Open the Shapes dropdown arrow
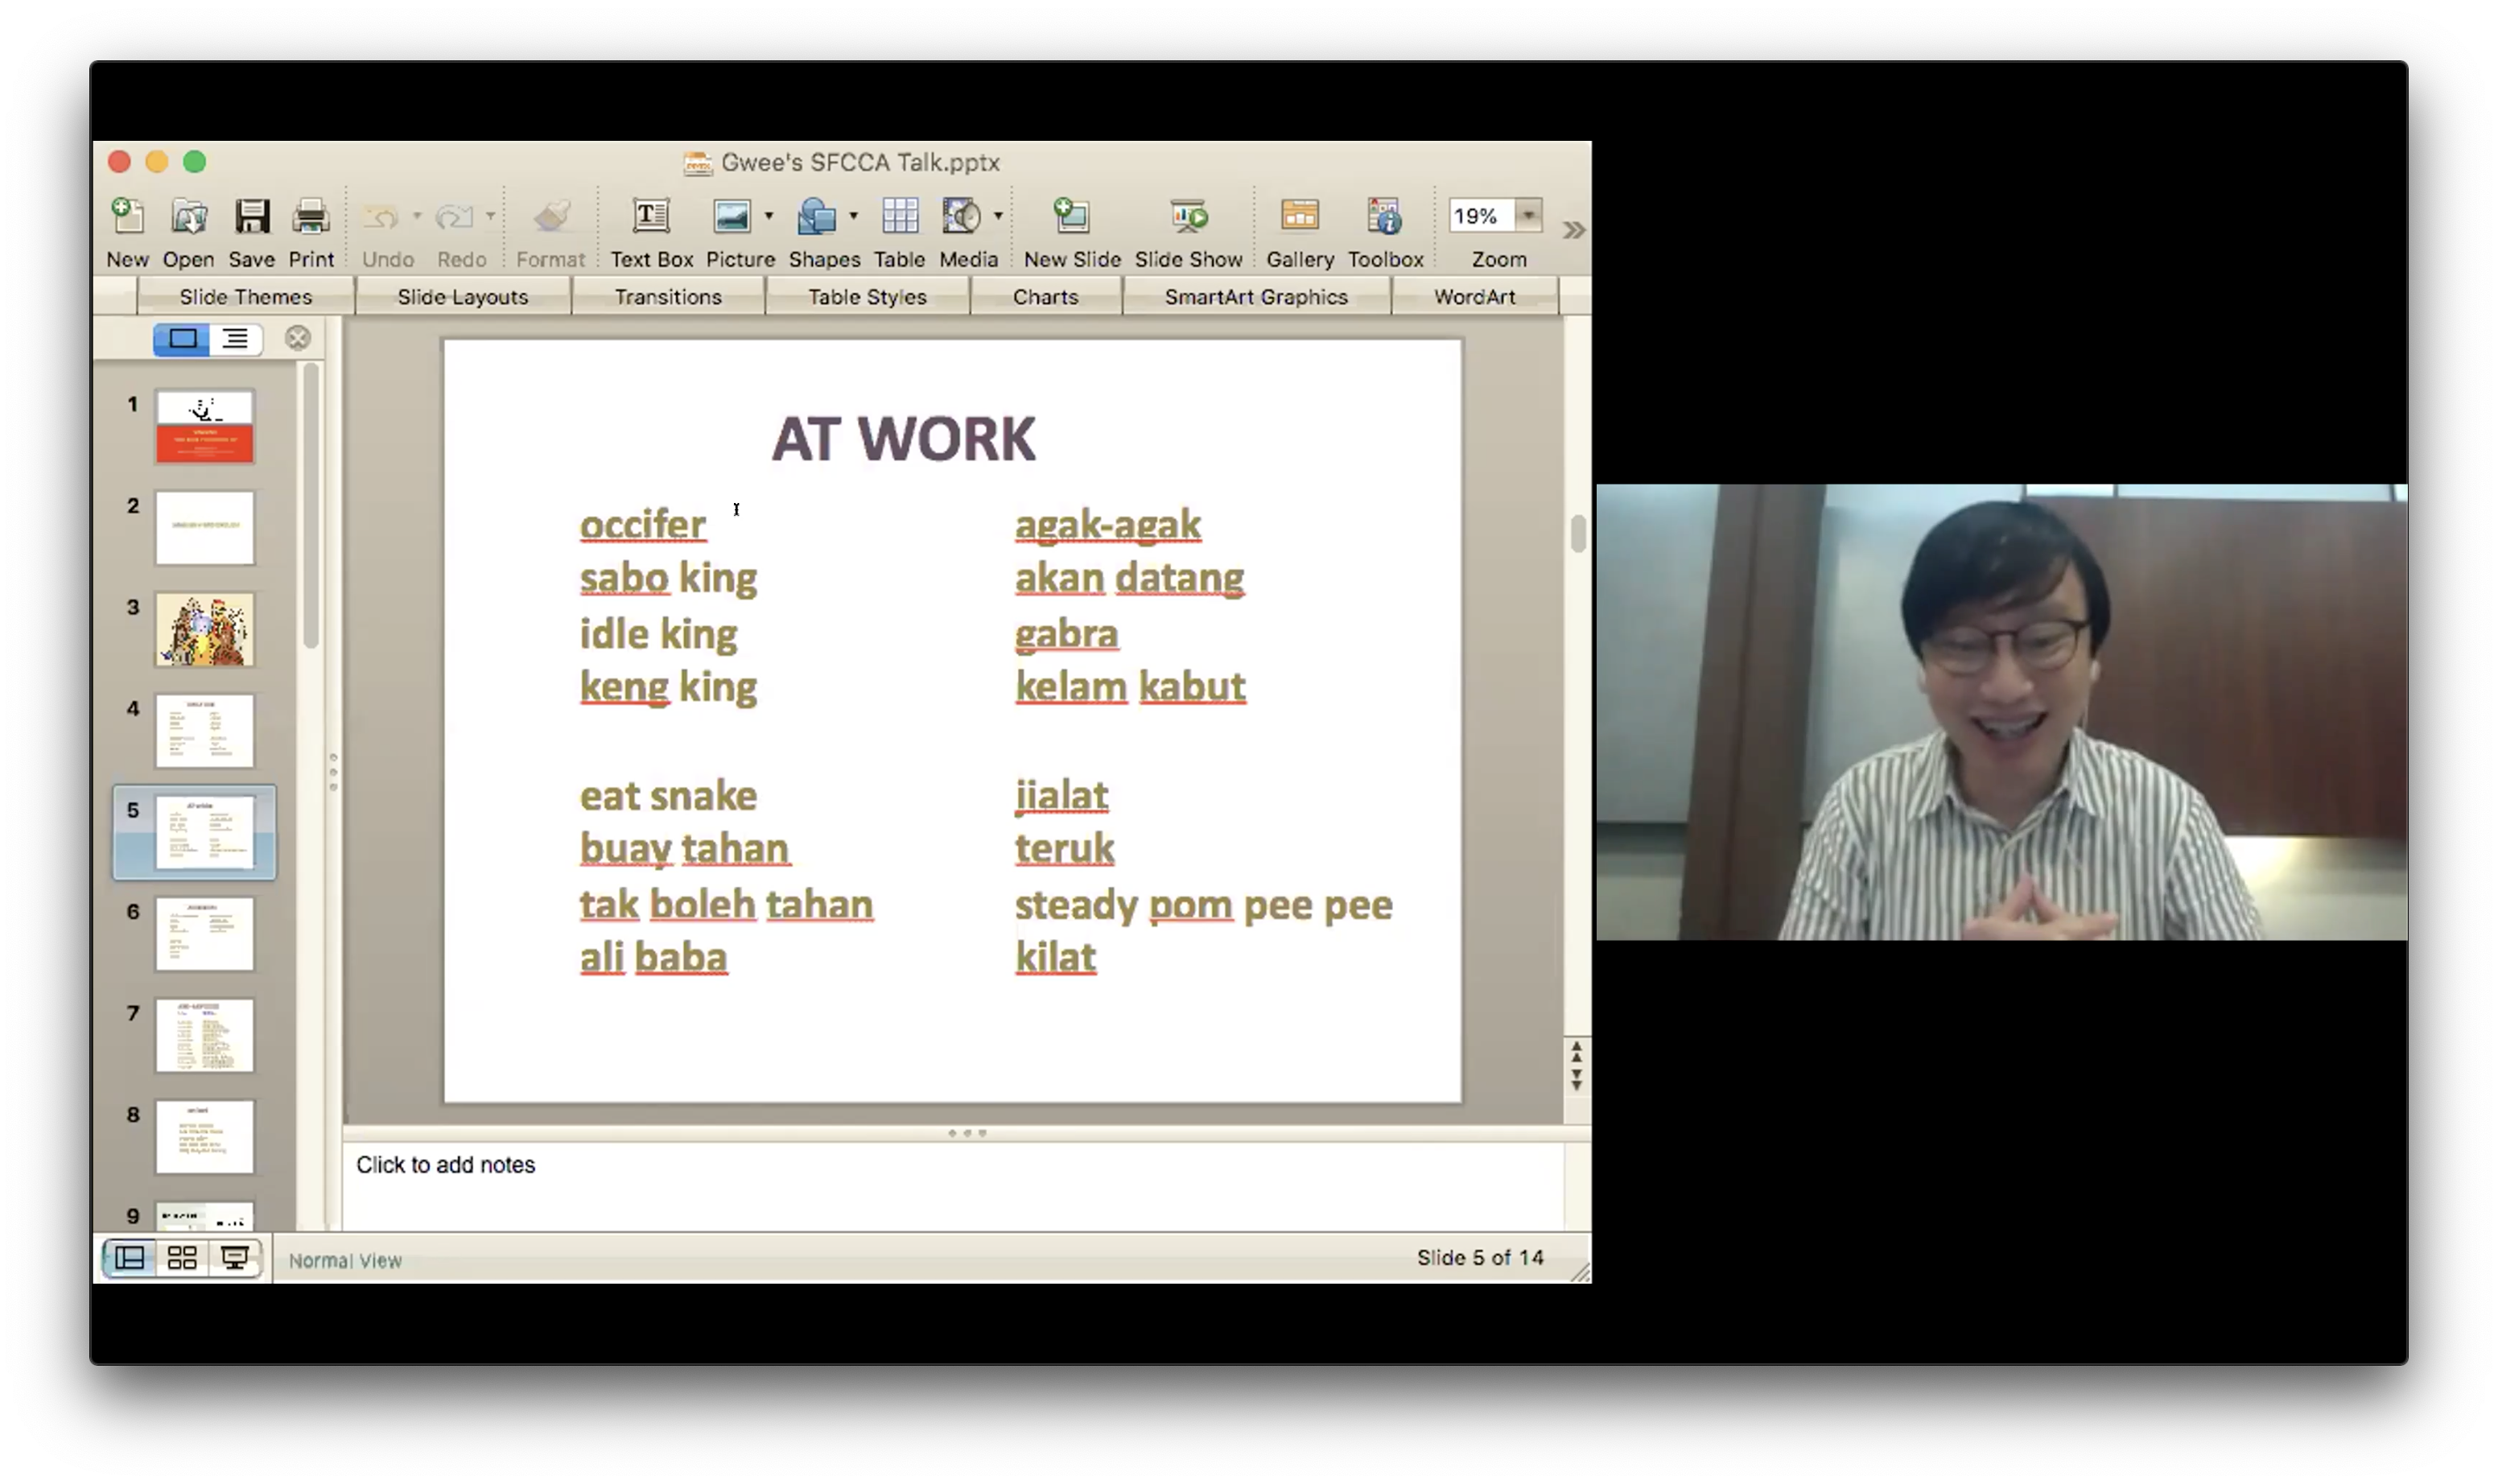Screen dimensions: 2498x1484 click(x=853, y=215)
